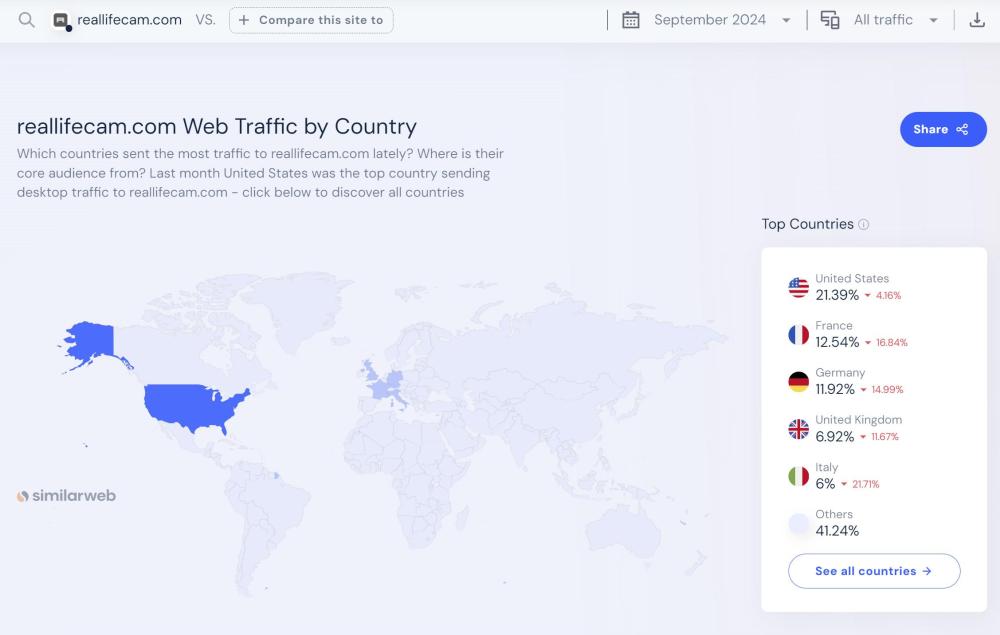Select the Italy flag icon
The height and width of the screenshot is (635, 1000).
tap(798, 476)
